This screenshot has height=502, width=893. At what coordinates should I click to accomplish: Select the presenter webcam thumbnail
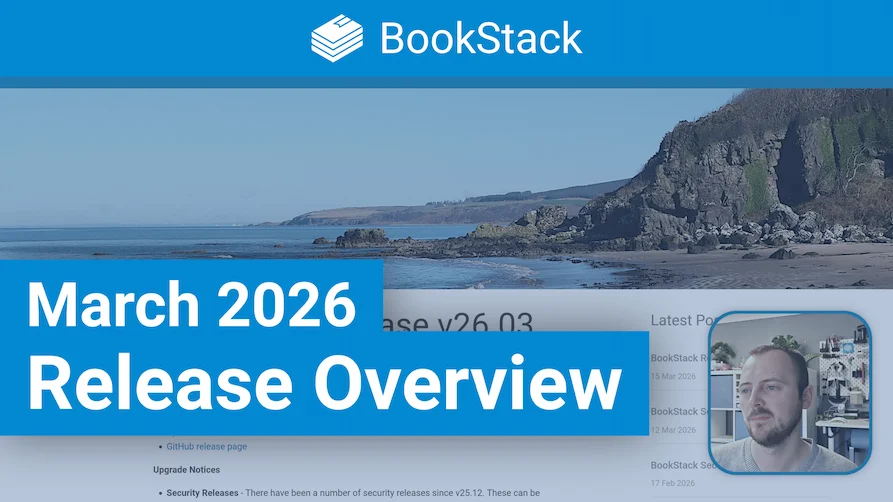(x=790, y=391)
